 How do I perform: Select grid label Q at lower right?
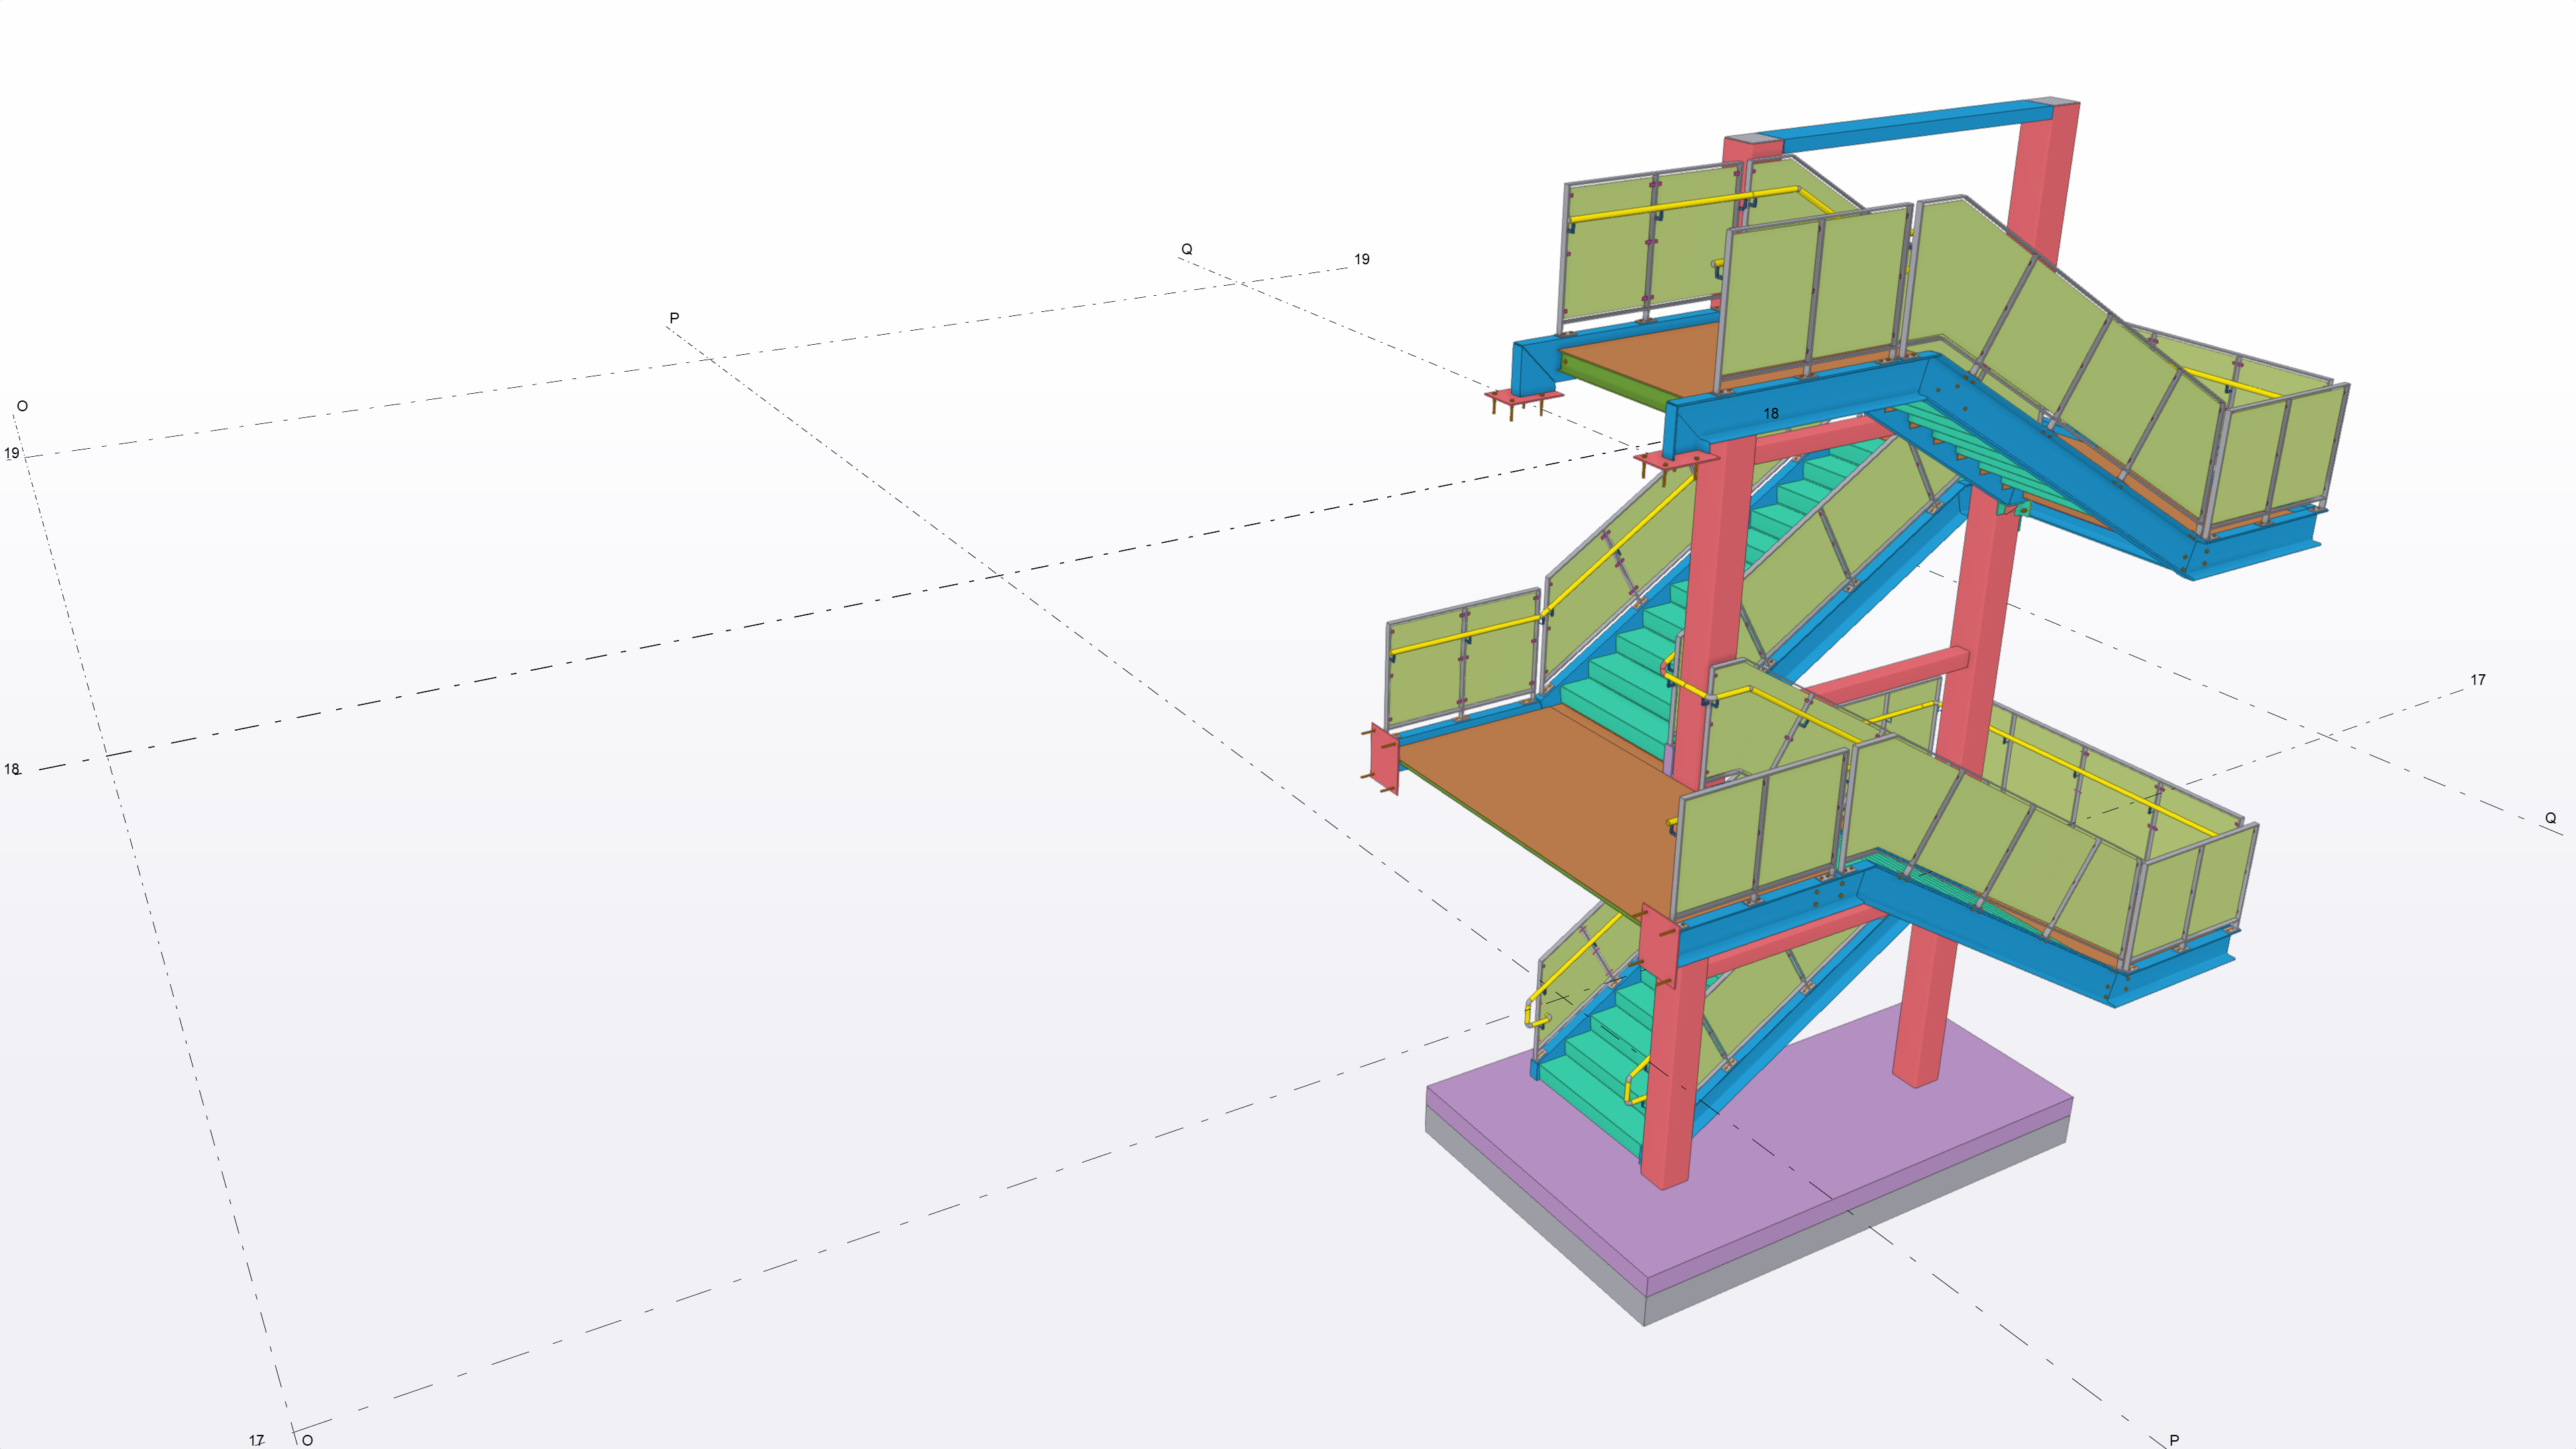coord(2550,818)
